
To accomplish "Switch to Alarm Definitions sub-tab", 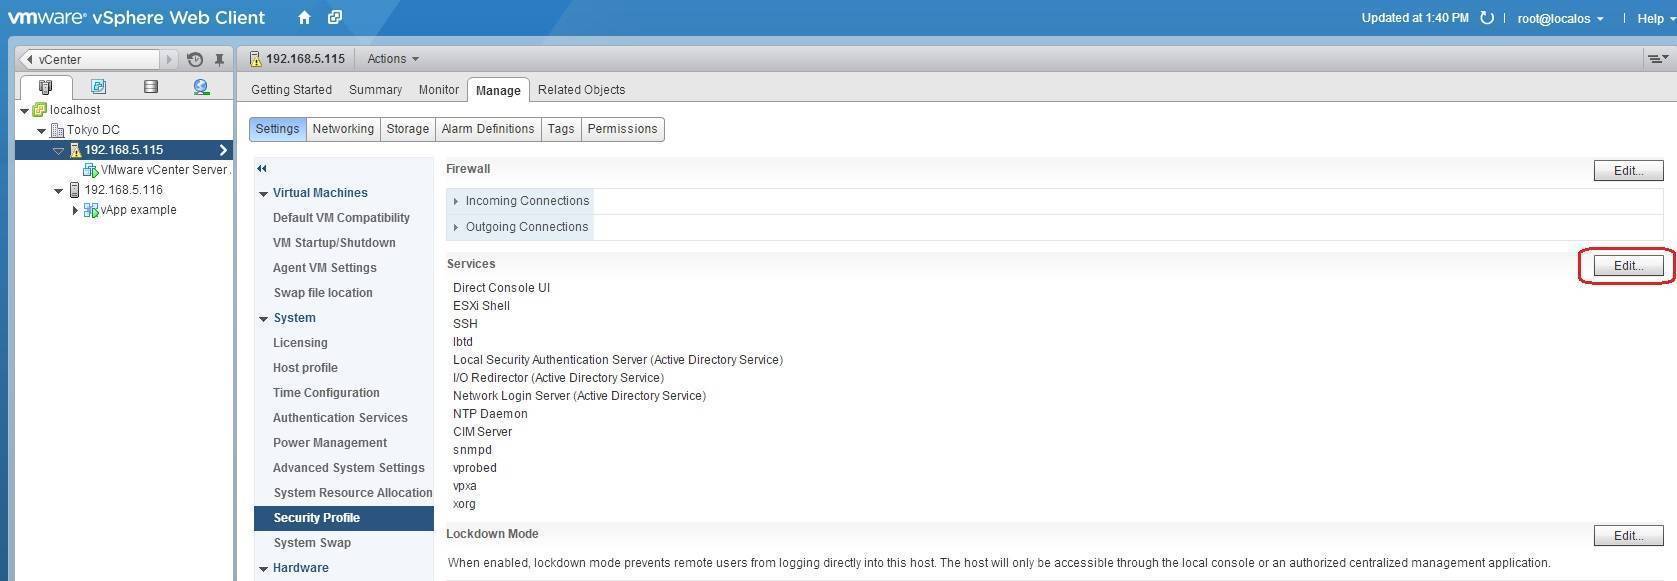I will tap(488, 129).
